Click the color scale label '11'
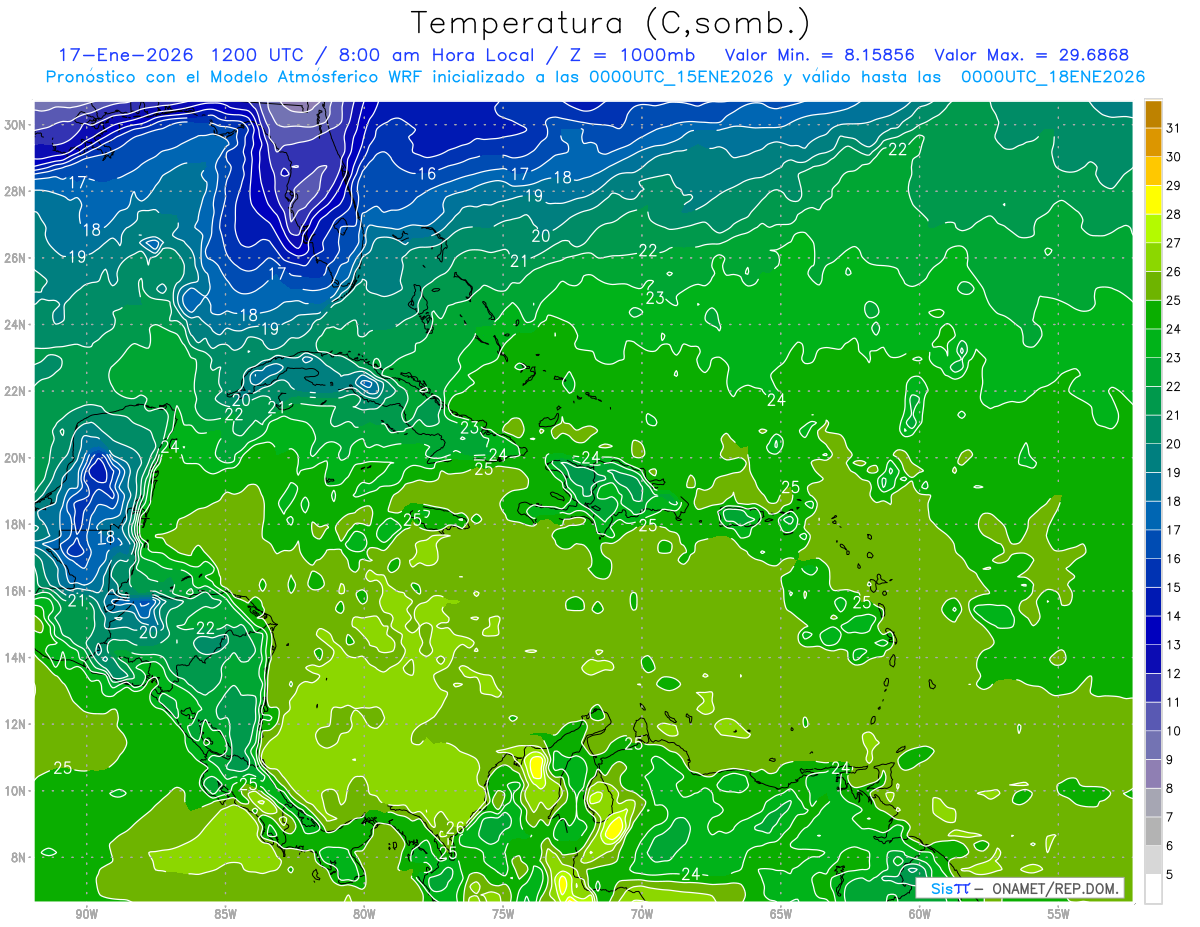 tap(1174, 702)
